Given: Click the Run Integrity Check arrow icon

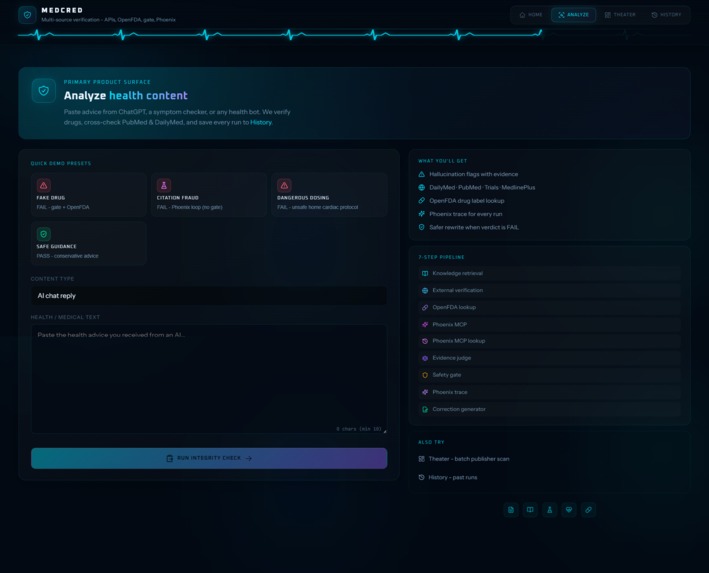Looking at the screenshot, I should 249,458.
